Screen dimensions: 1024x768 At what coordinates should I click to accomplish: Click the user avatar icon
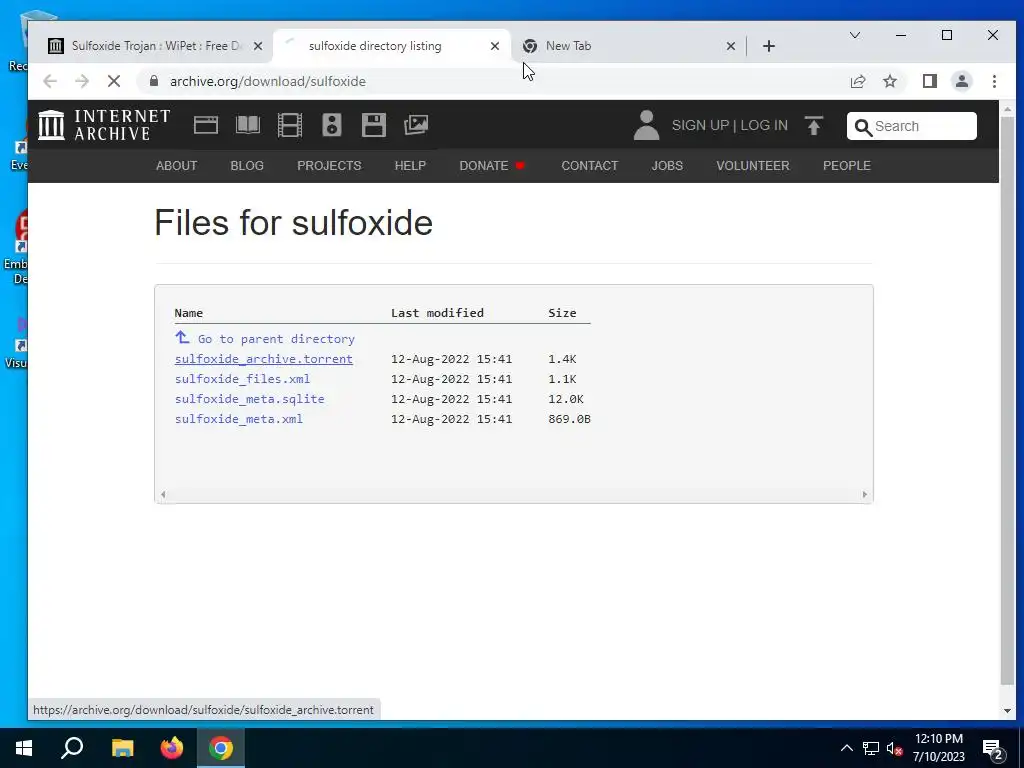click(647, 125)
